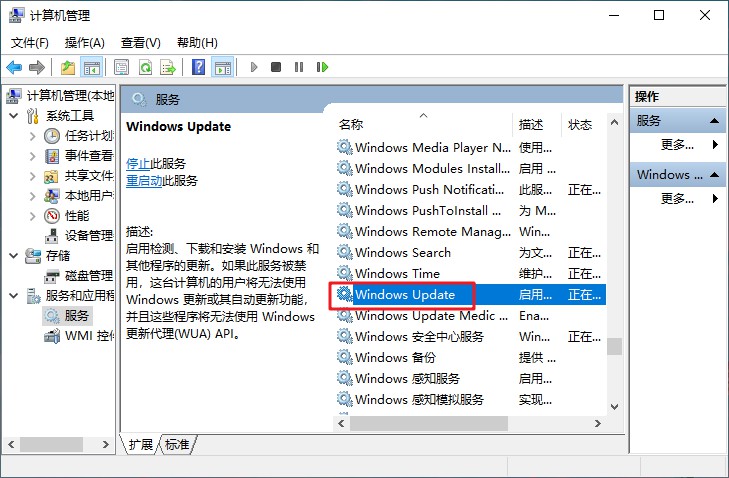Open the 帮助(H) menu
The image size is (729, 478).
pos(197,43)
